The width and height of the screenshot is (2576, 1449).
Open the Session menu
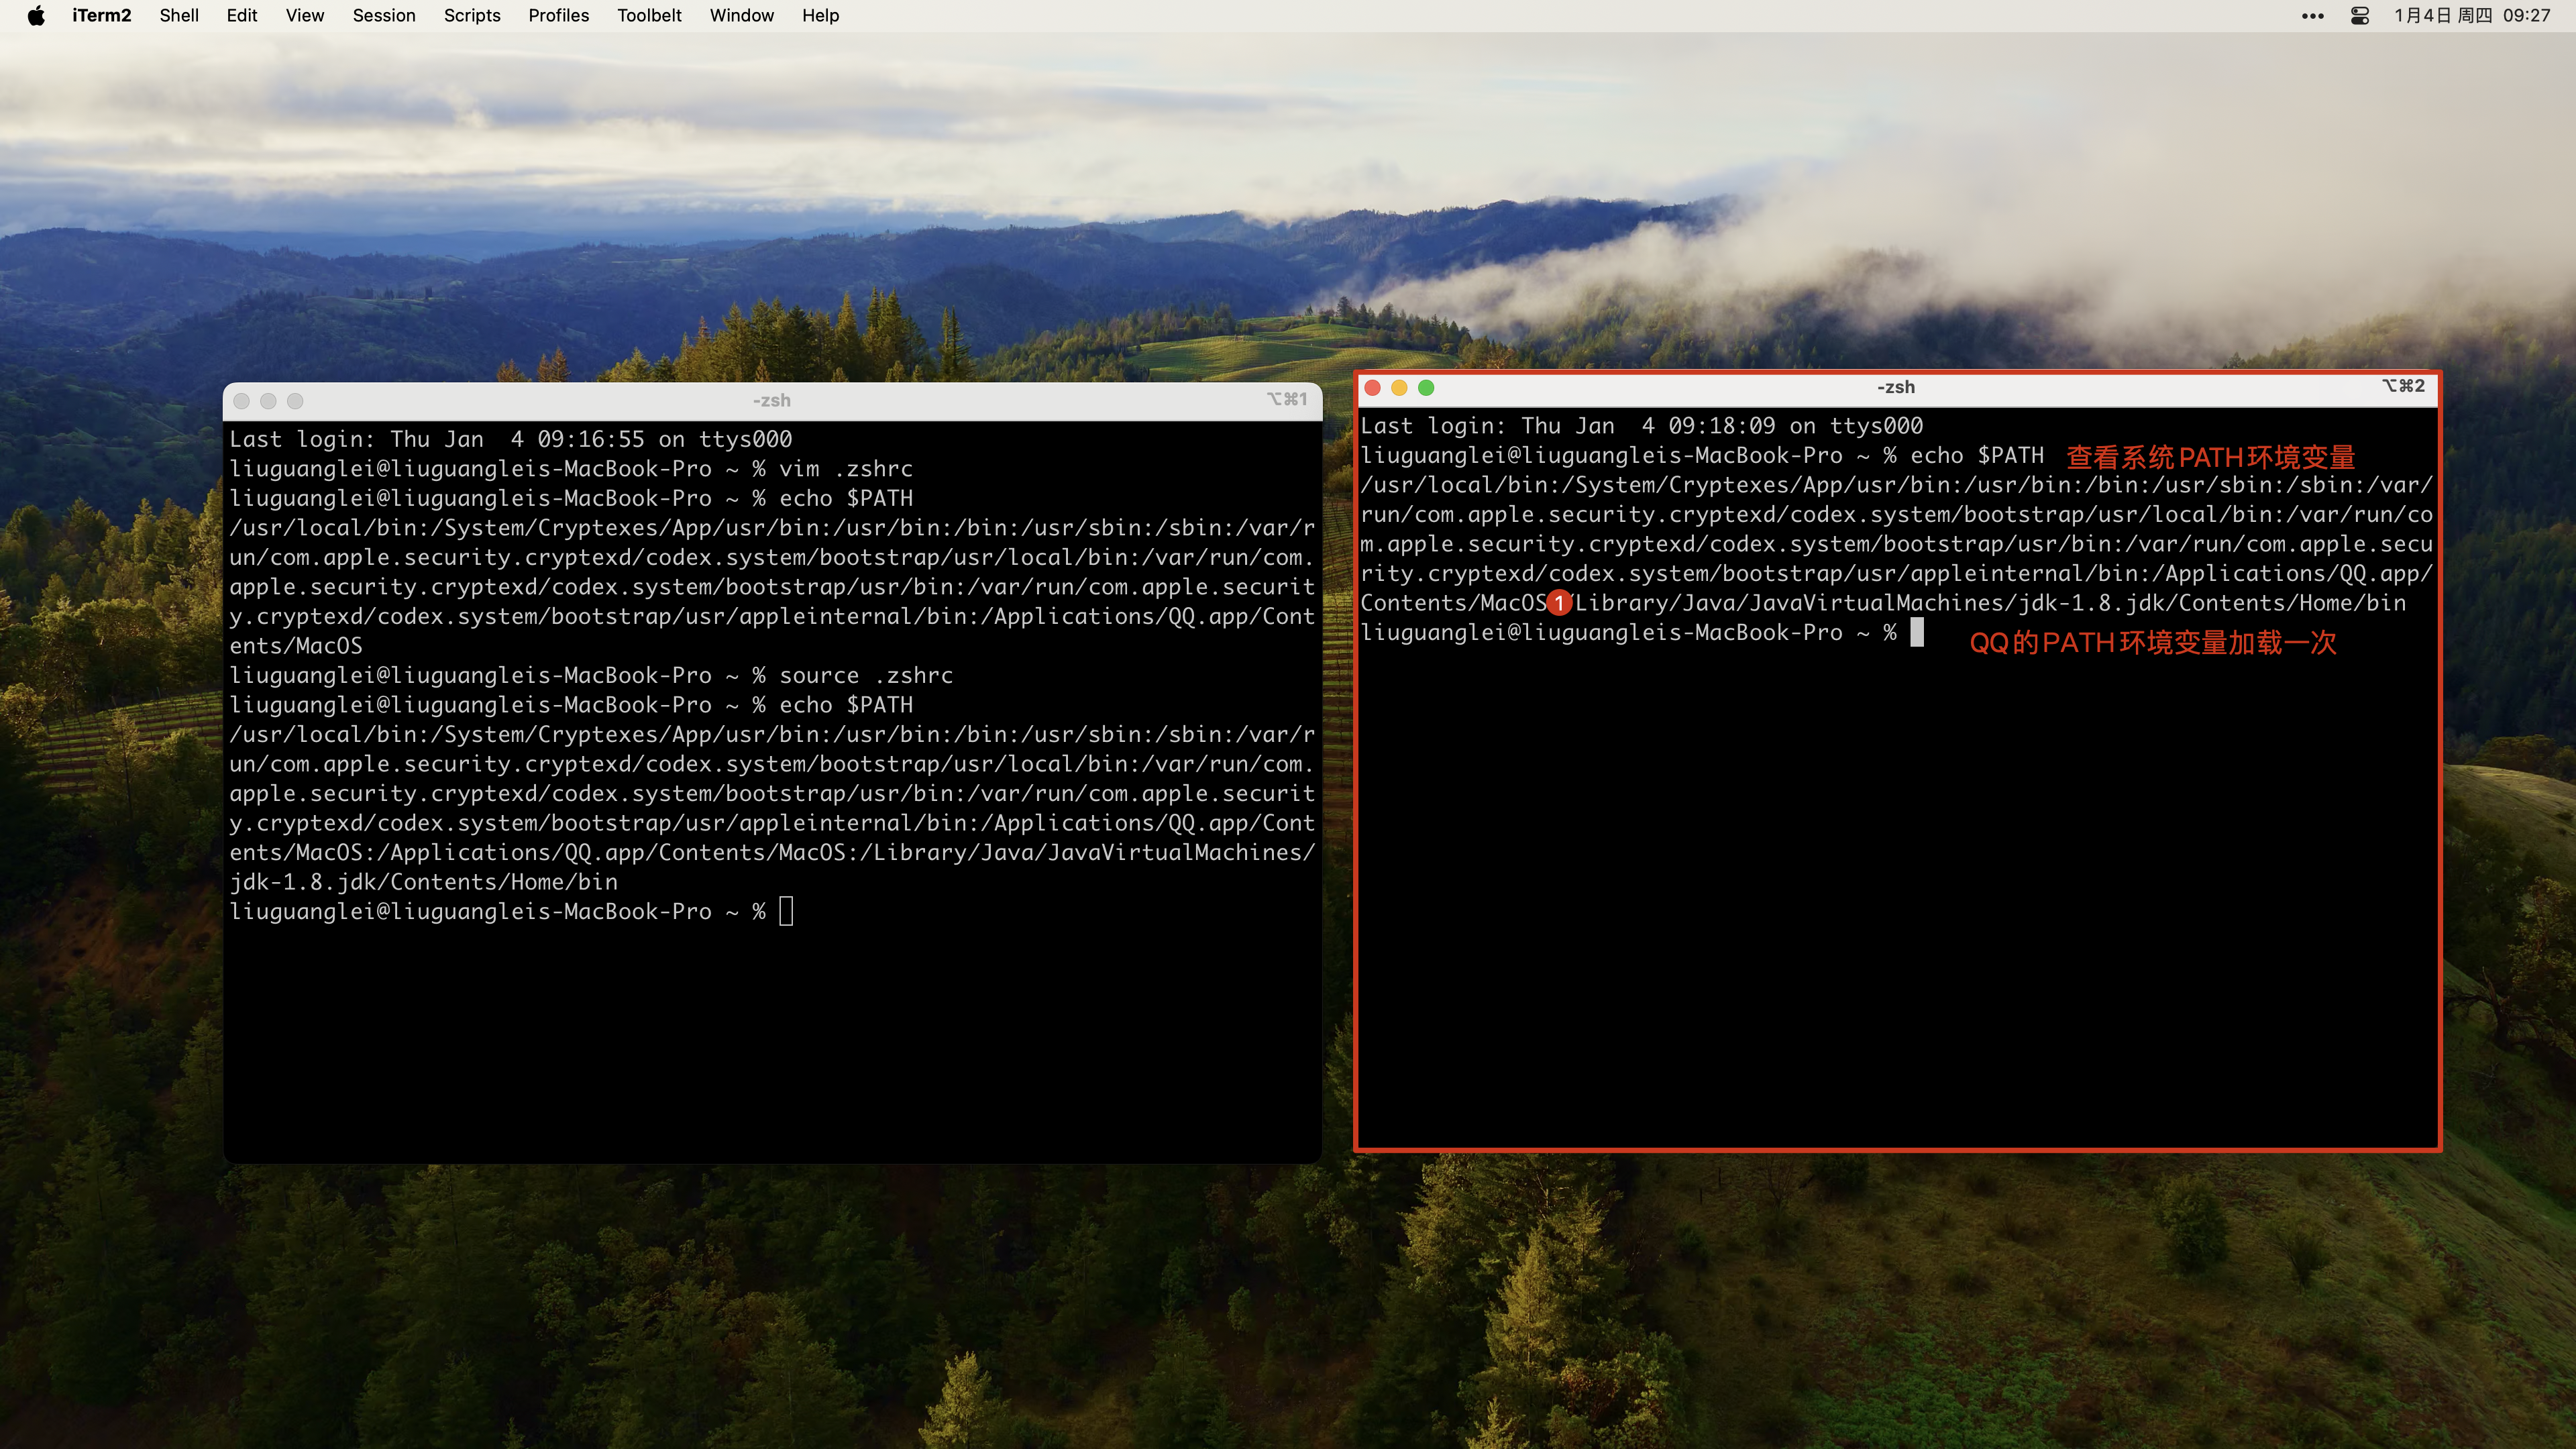coord(383,15)
